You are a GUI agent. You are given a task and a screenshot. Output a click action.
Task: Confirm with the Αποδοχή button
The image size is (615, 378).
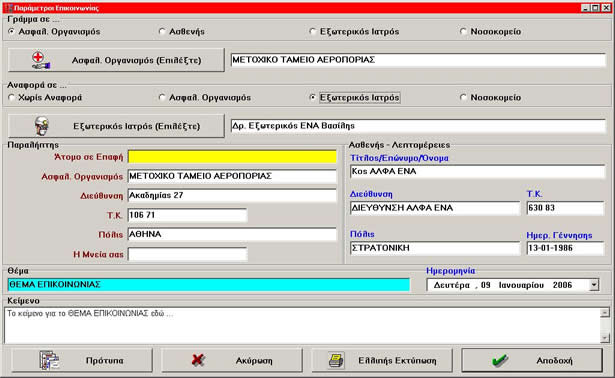(532, 360)
